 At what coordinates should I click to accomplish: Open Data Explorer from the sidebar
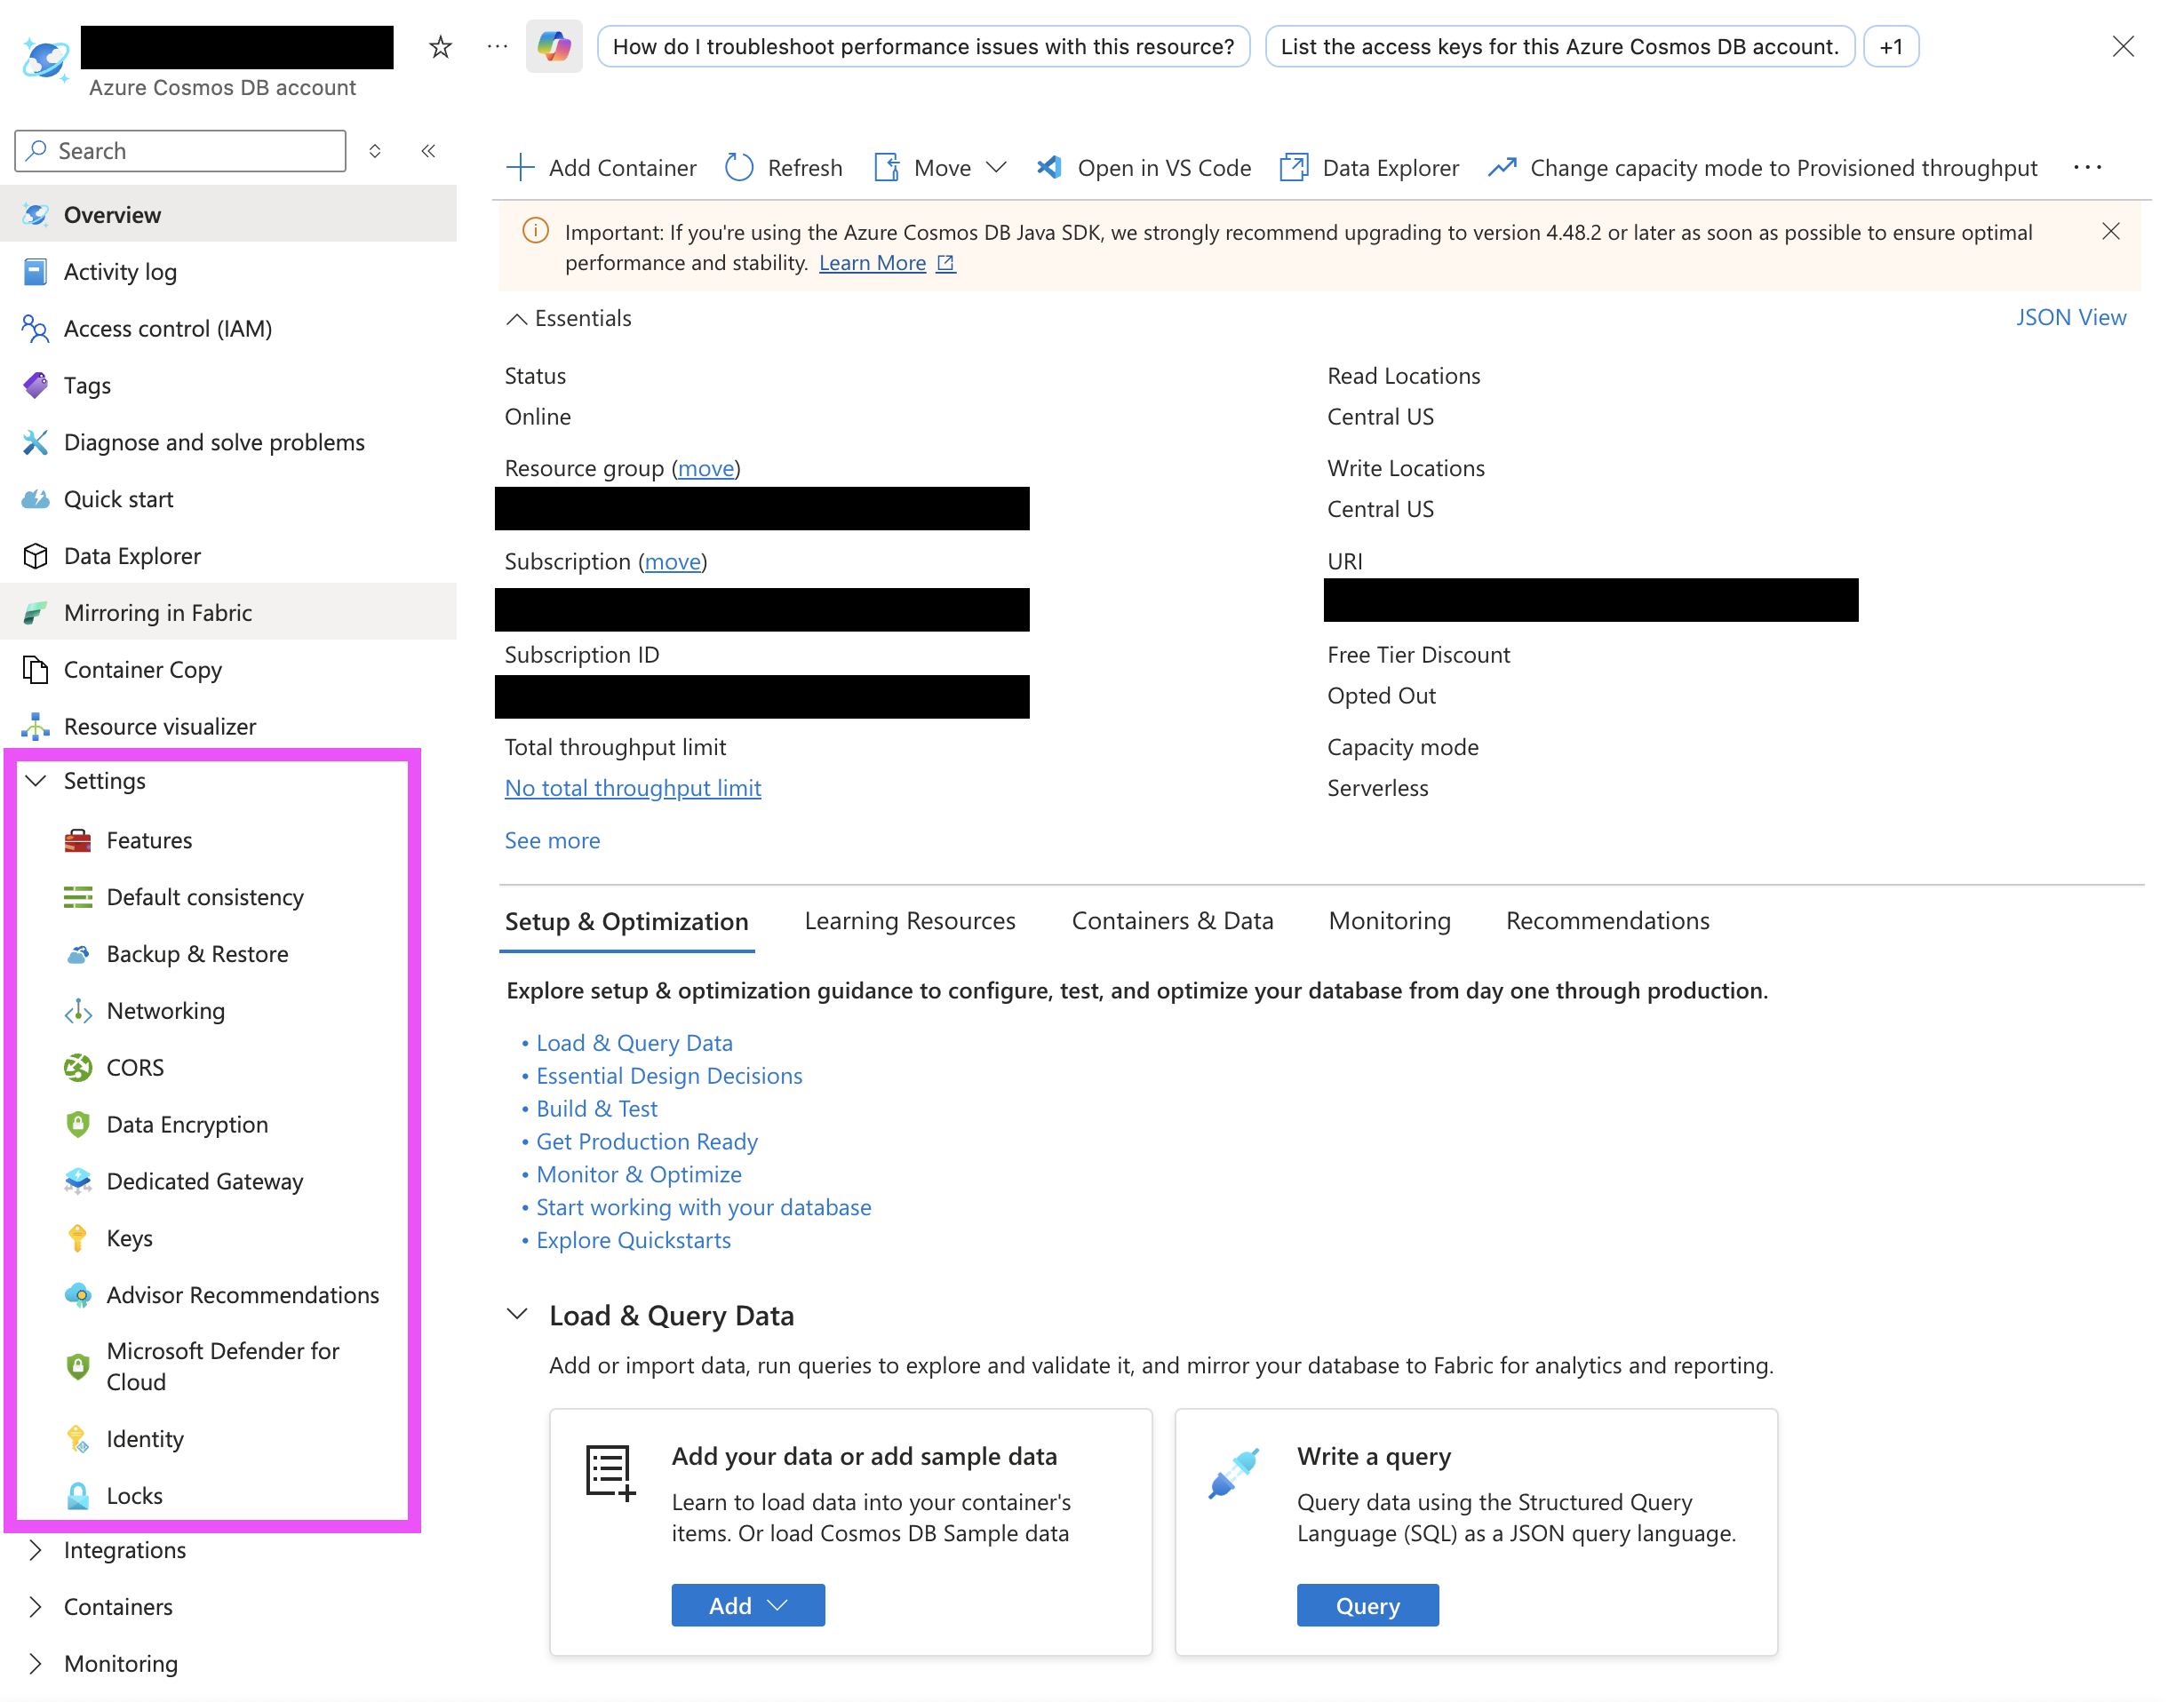pos(134,556)
